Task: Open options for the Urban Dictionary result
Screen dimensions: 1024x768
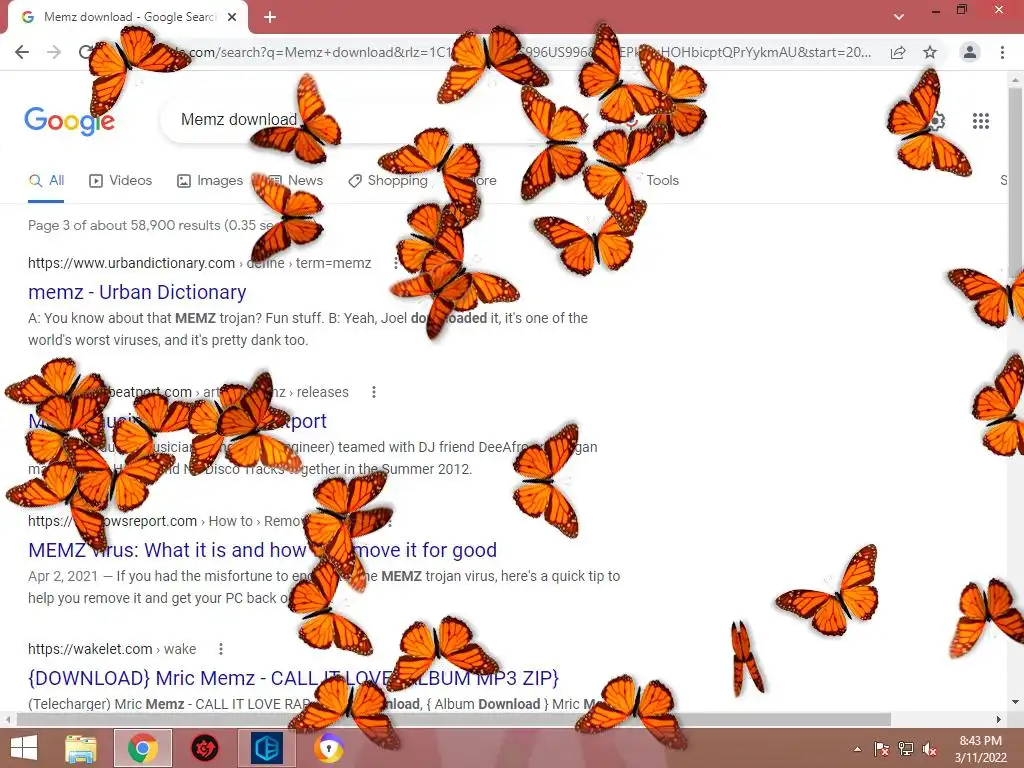Action: coord(396,263)
